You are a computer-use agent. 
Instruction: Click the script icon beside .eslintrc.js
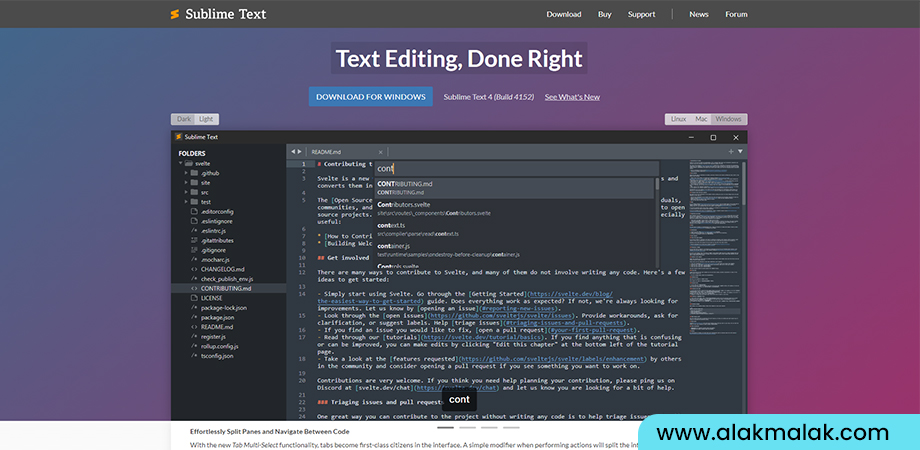coord(194,231)
